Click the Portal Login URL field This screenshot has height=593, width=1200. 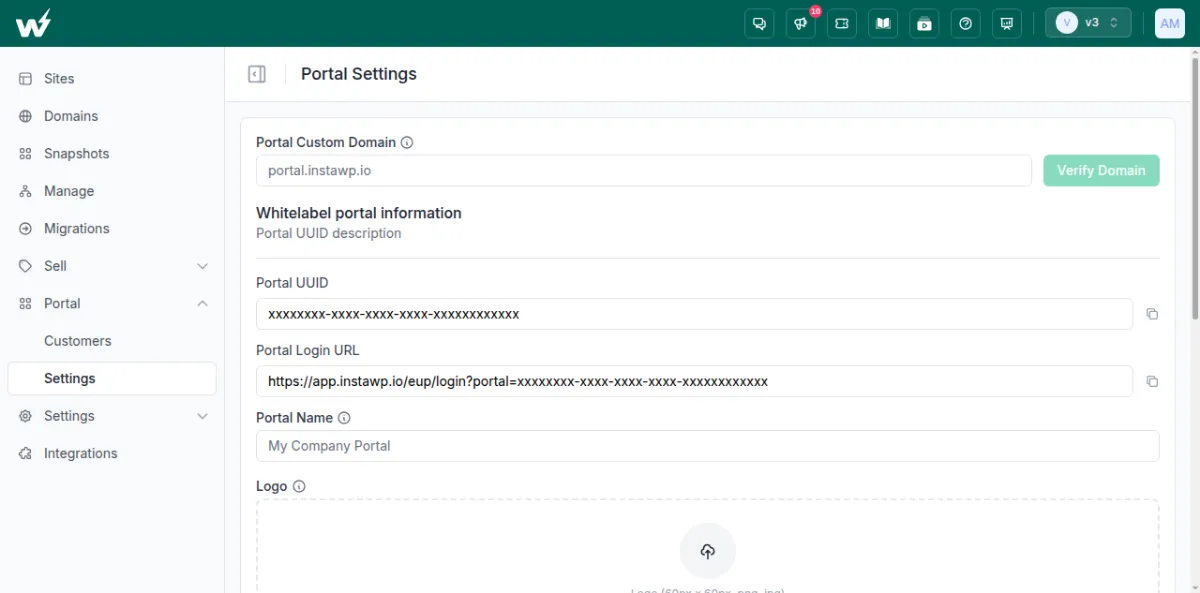point(694,381)
